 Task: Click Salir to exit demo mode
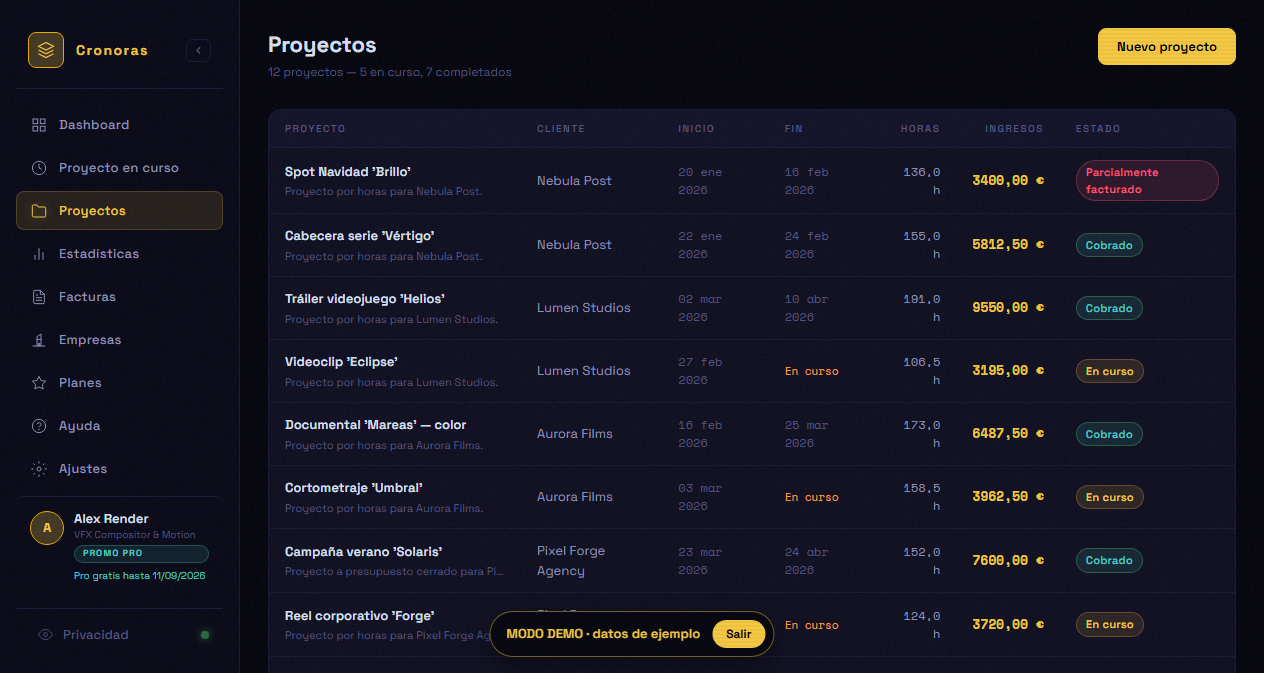[x=739, y=634]
